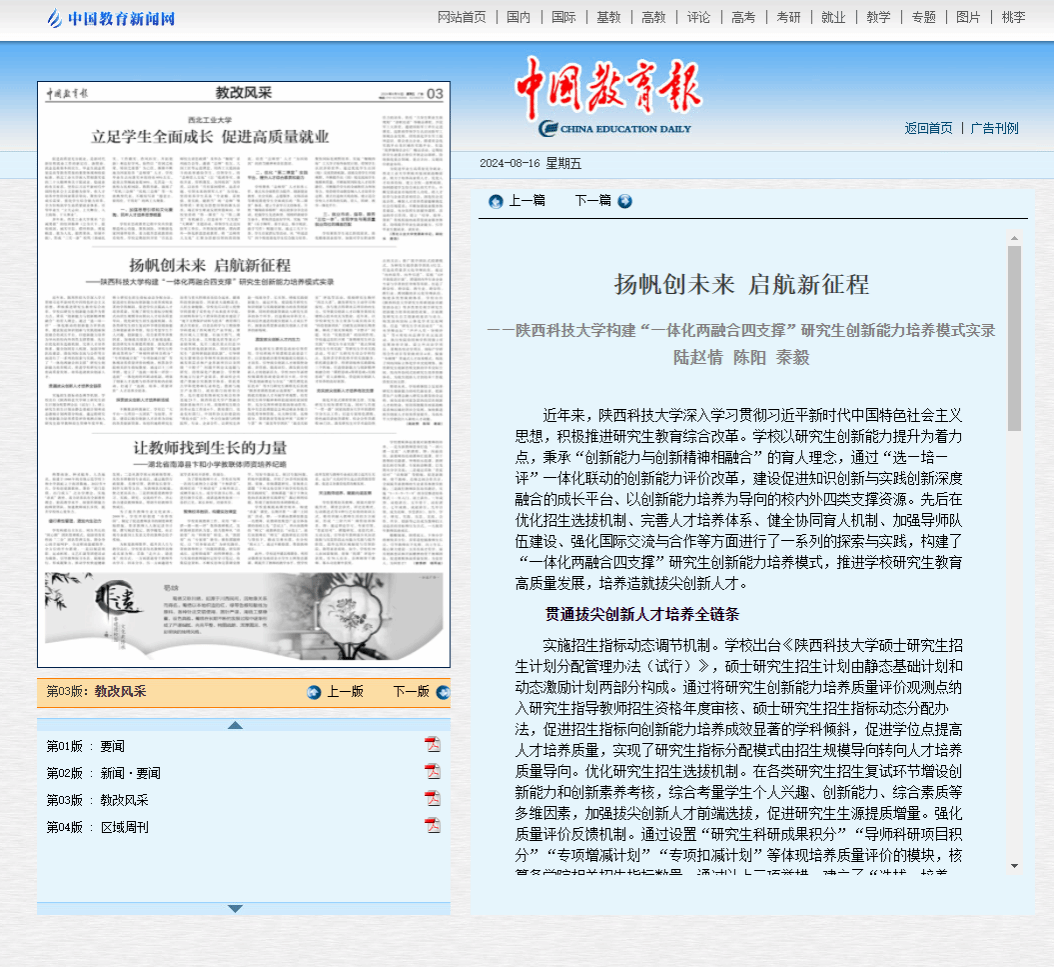Image resolution: width=1054 pixels, height=967 pixels.
Task: Open 考研 navigation menu item
Action: 788,17
